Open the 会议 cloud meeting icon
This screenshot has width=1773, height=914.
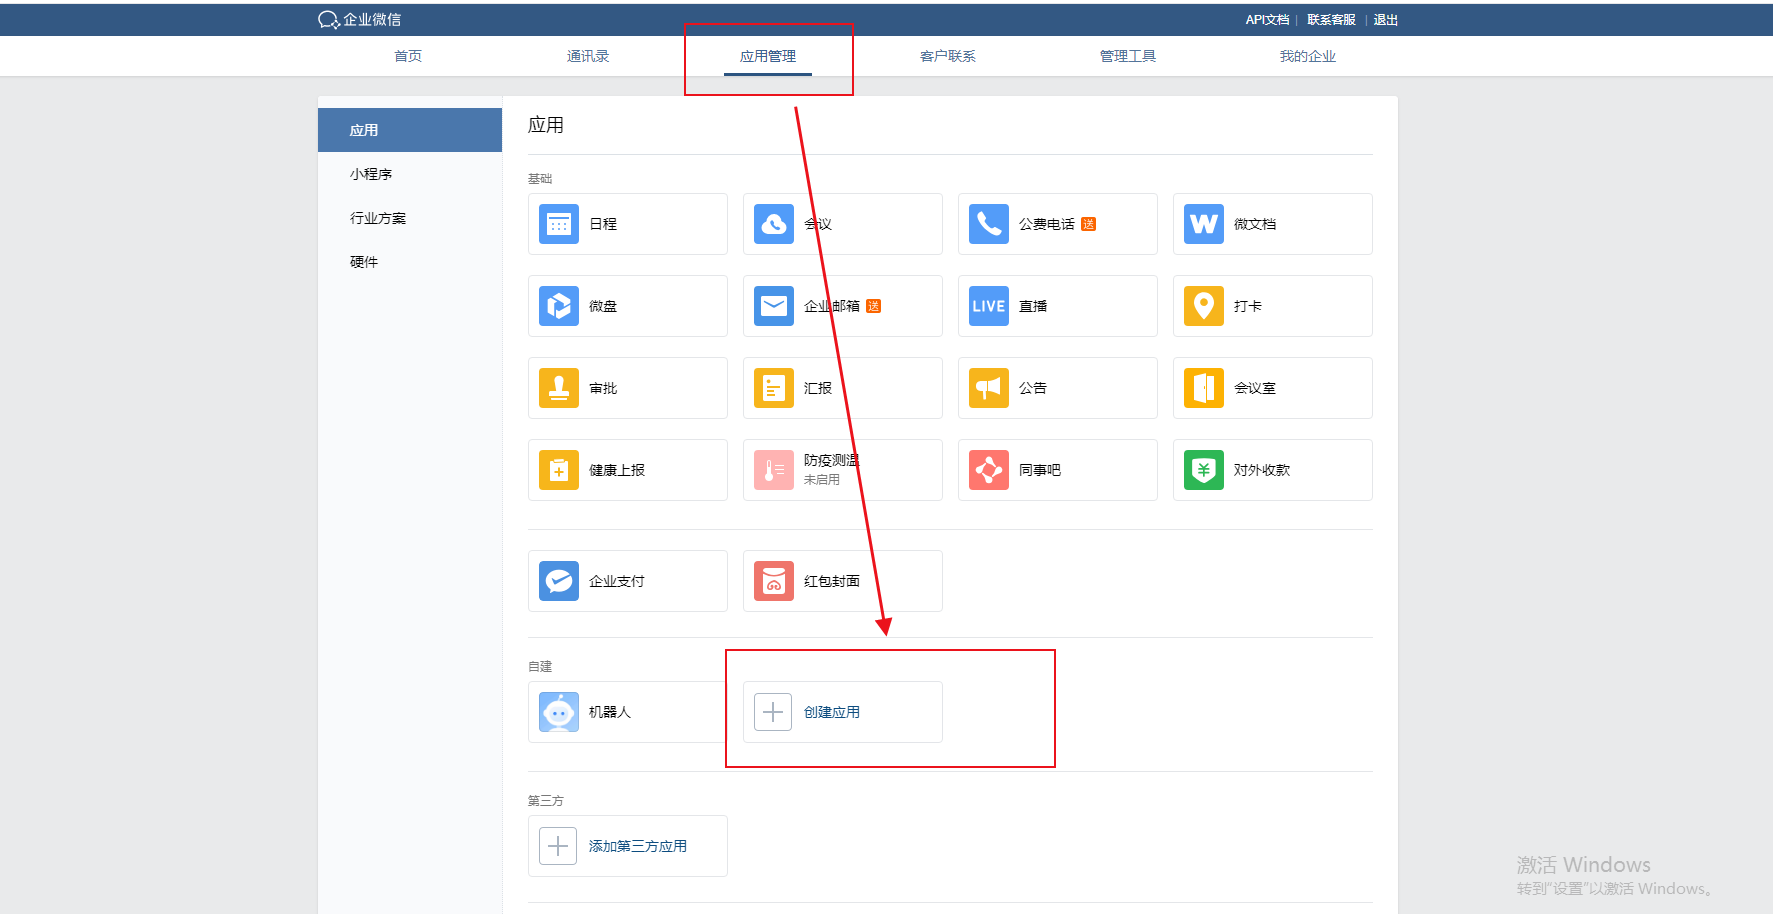click(x=774, y=224)
